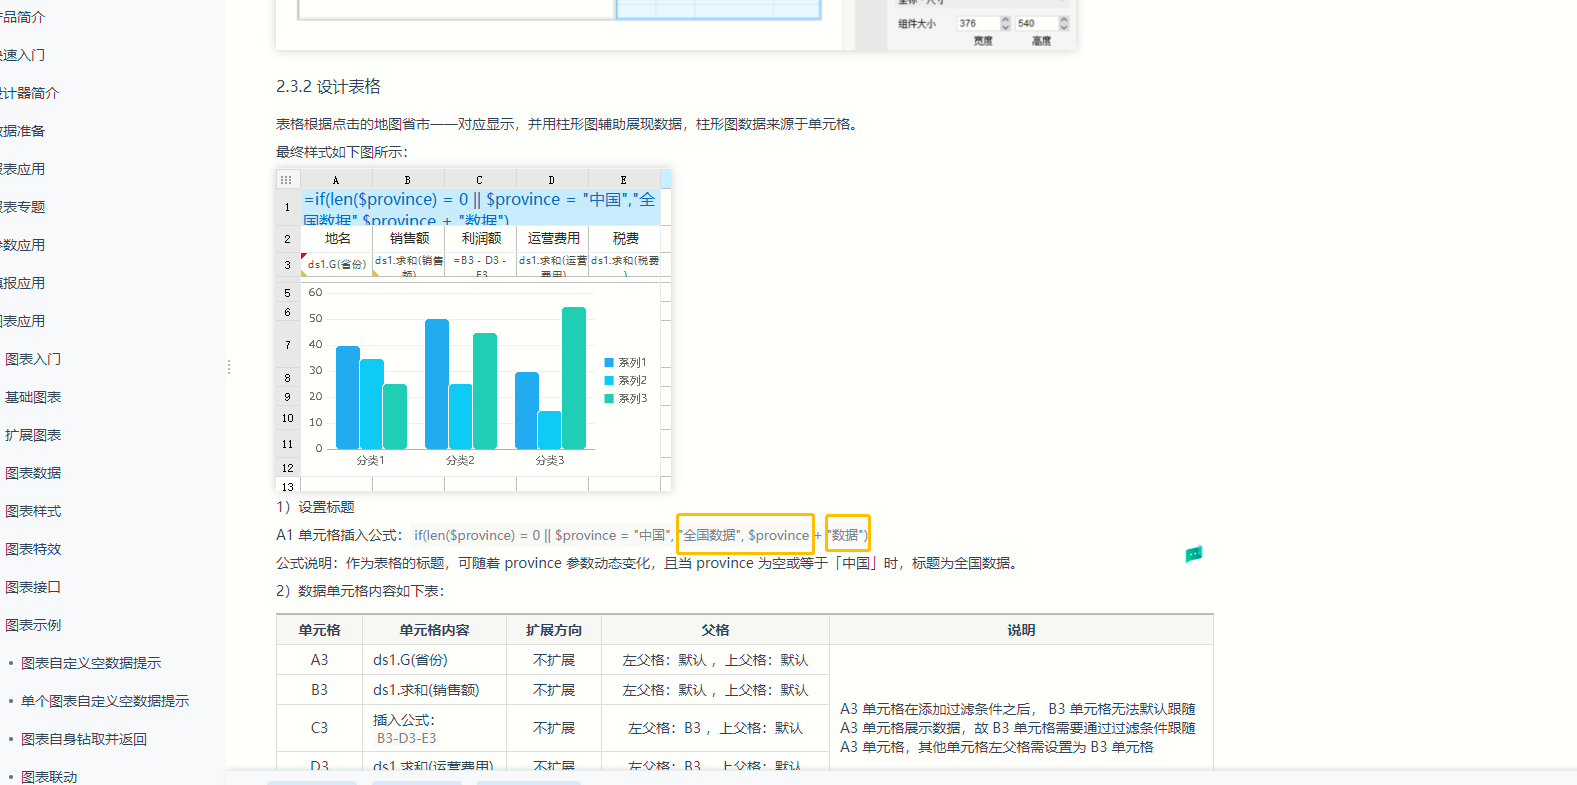Click ds1.G(省份) in the content column
Viewport: 1577px width, 785px height.
(410, 660)
